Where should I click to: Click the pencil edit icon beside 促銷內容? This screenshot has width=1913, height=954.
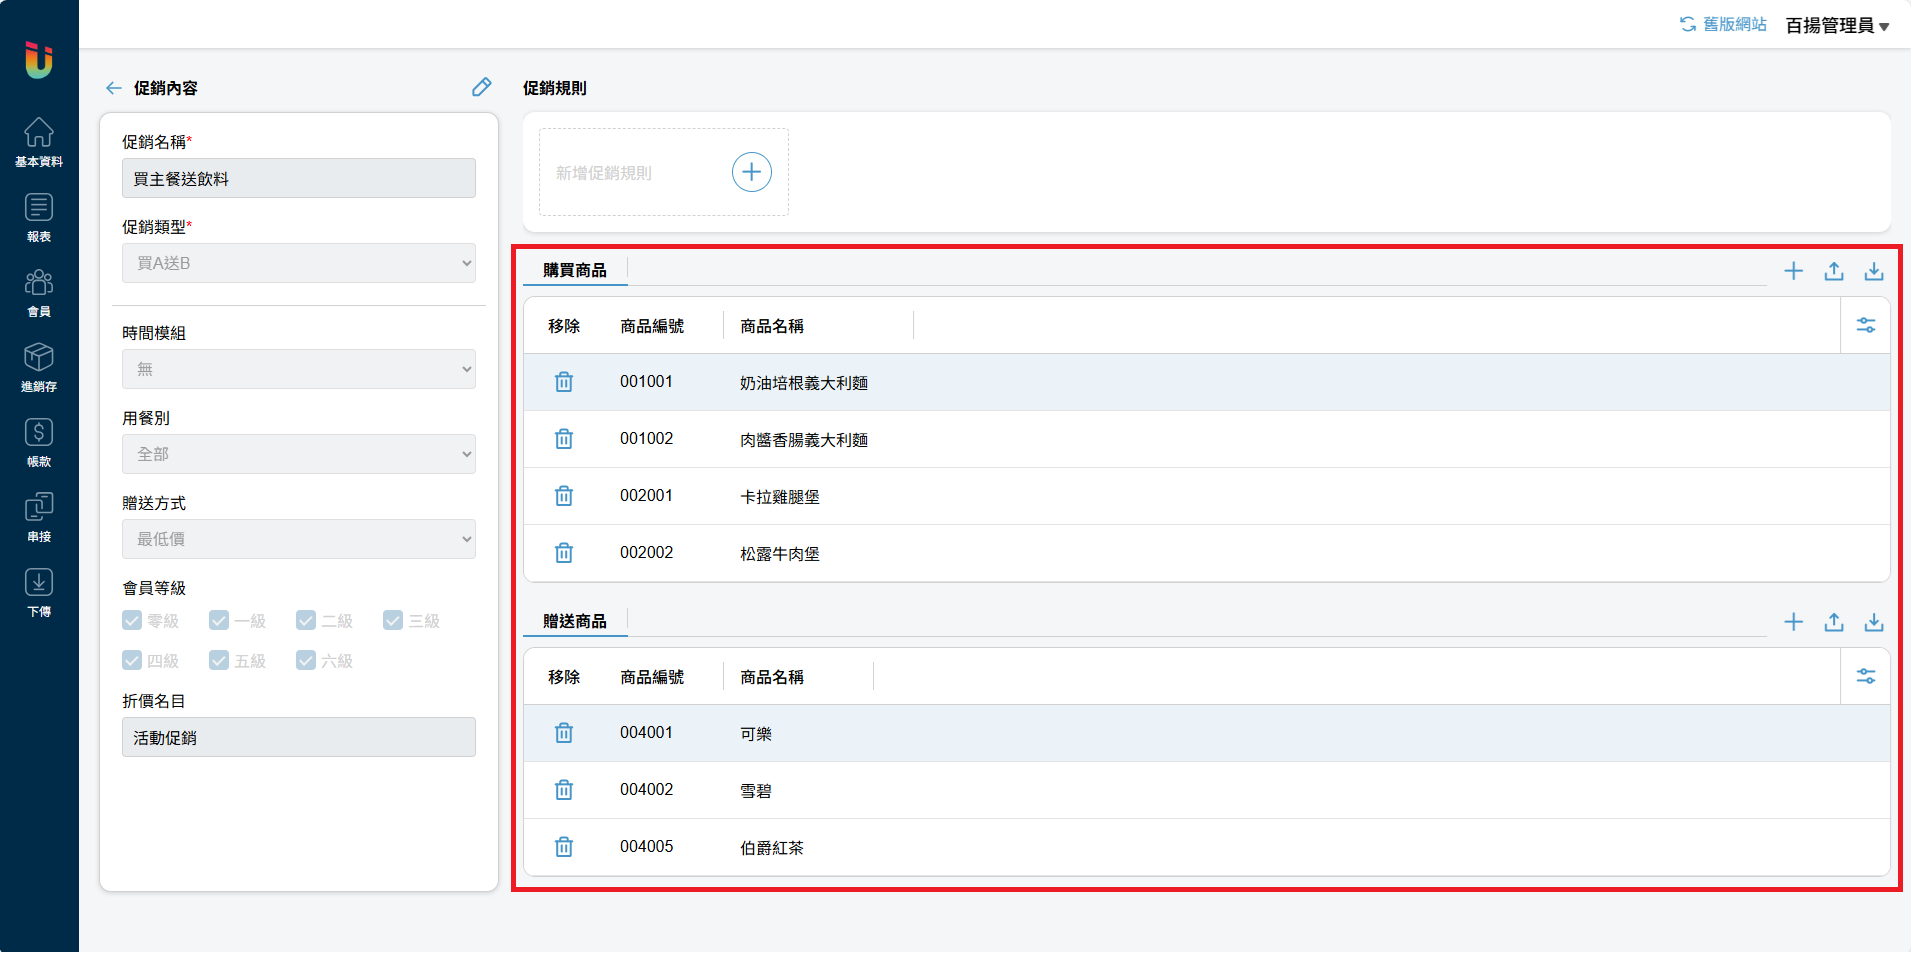pyautogui.click(x=481, y=88)
